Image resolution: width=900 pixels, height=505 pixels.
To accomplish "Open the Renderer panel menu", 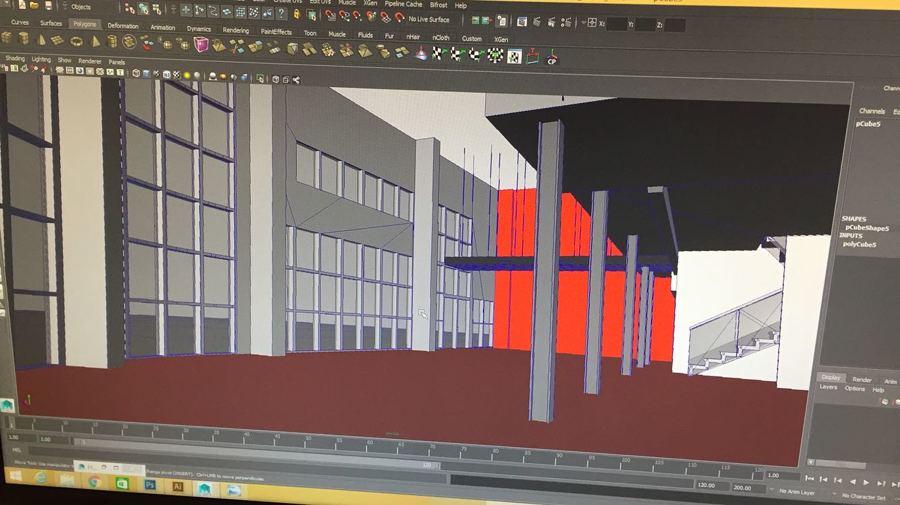I will (90, 61).
